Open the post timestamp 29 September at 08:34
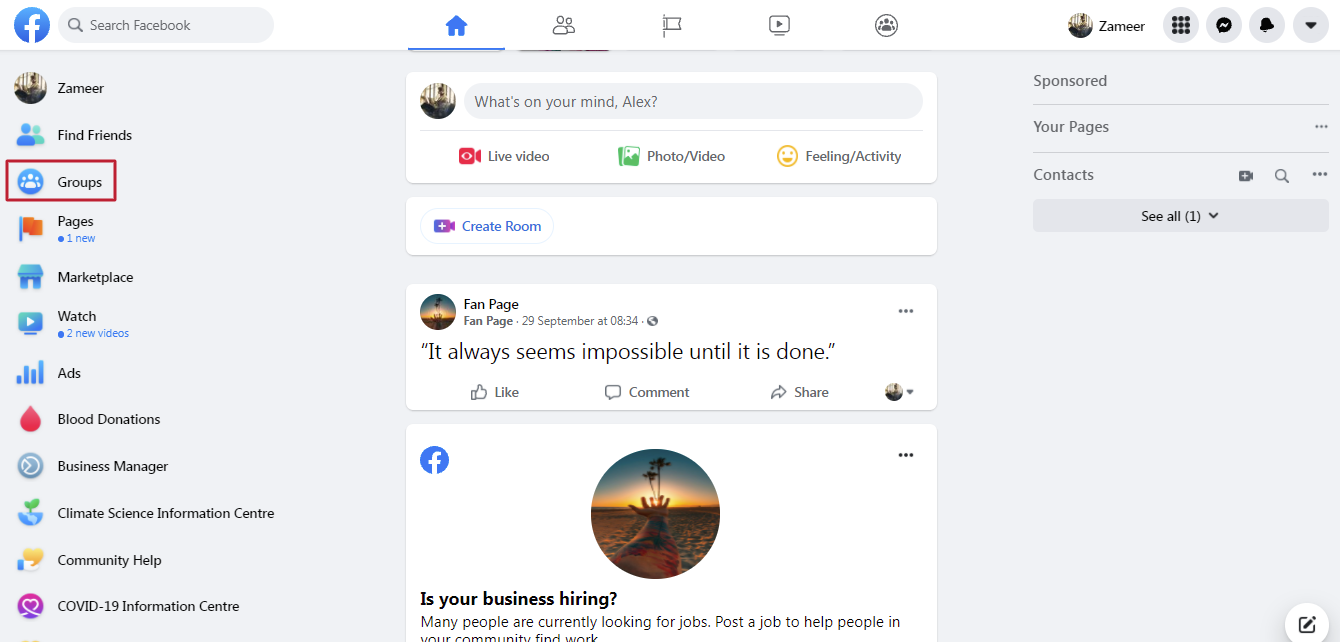1340x642 pixels. (x=580, y=321)
